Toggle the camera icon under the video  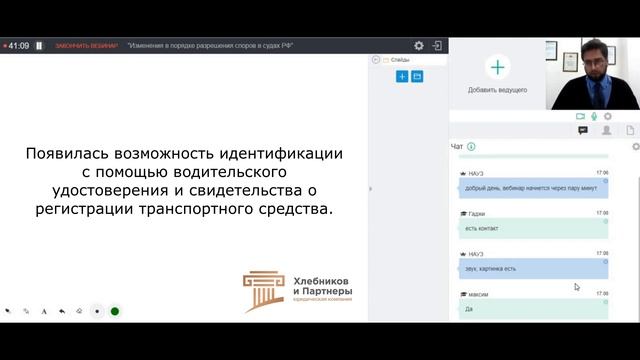coord(580,116)
